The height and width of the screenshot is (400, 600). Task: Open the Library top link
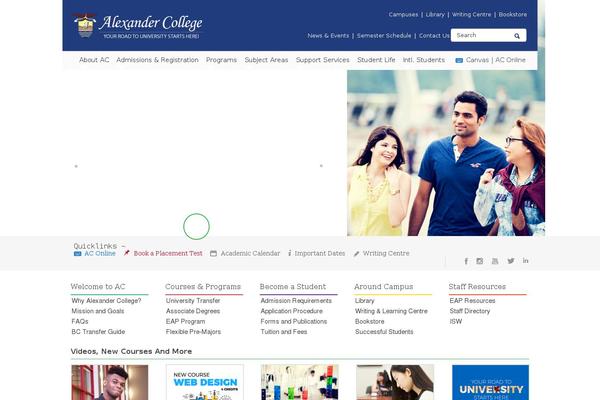[435, 15]
